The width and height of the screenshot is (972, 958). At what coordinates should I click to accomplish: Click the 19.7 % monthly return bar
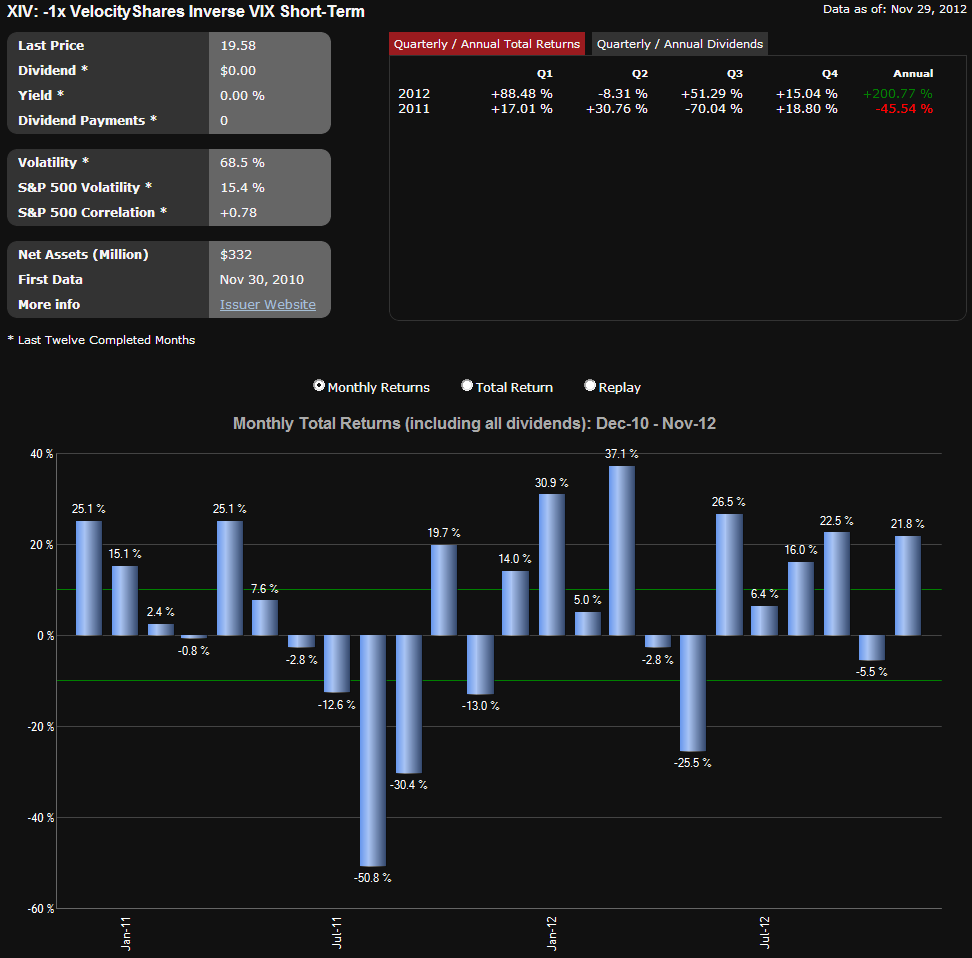(444, 590)
